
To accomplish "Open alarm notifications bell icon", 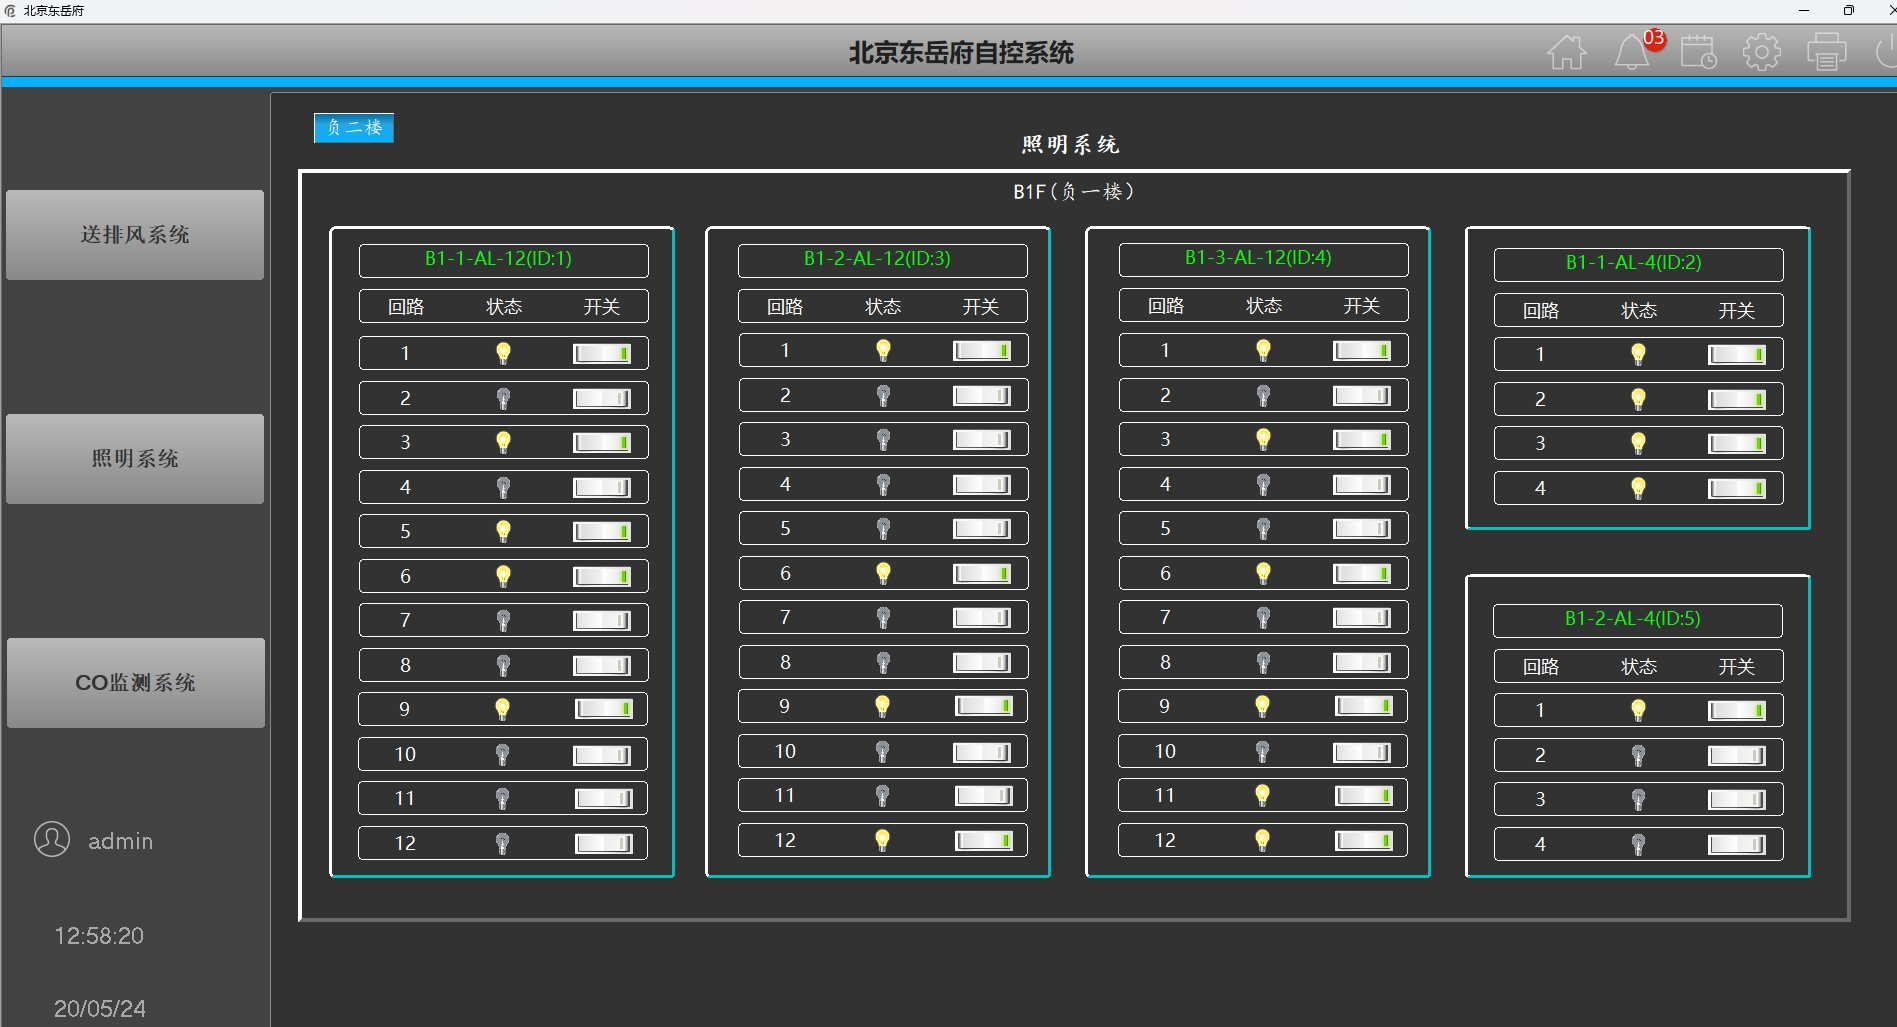I will [x=1632, y=52].
